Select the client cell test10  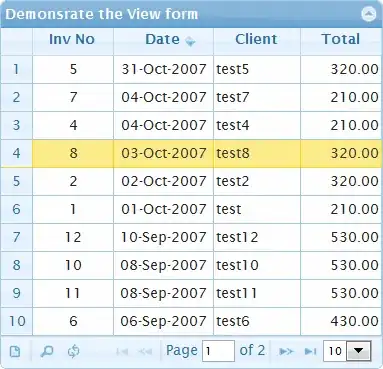pyautogui.click(x=257, y=265)
